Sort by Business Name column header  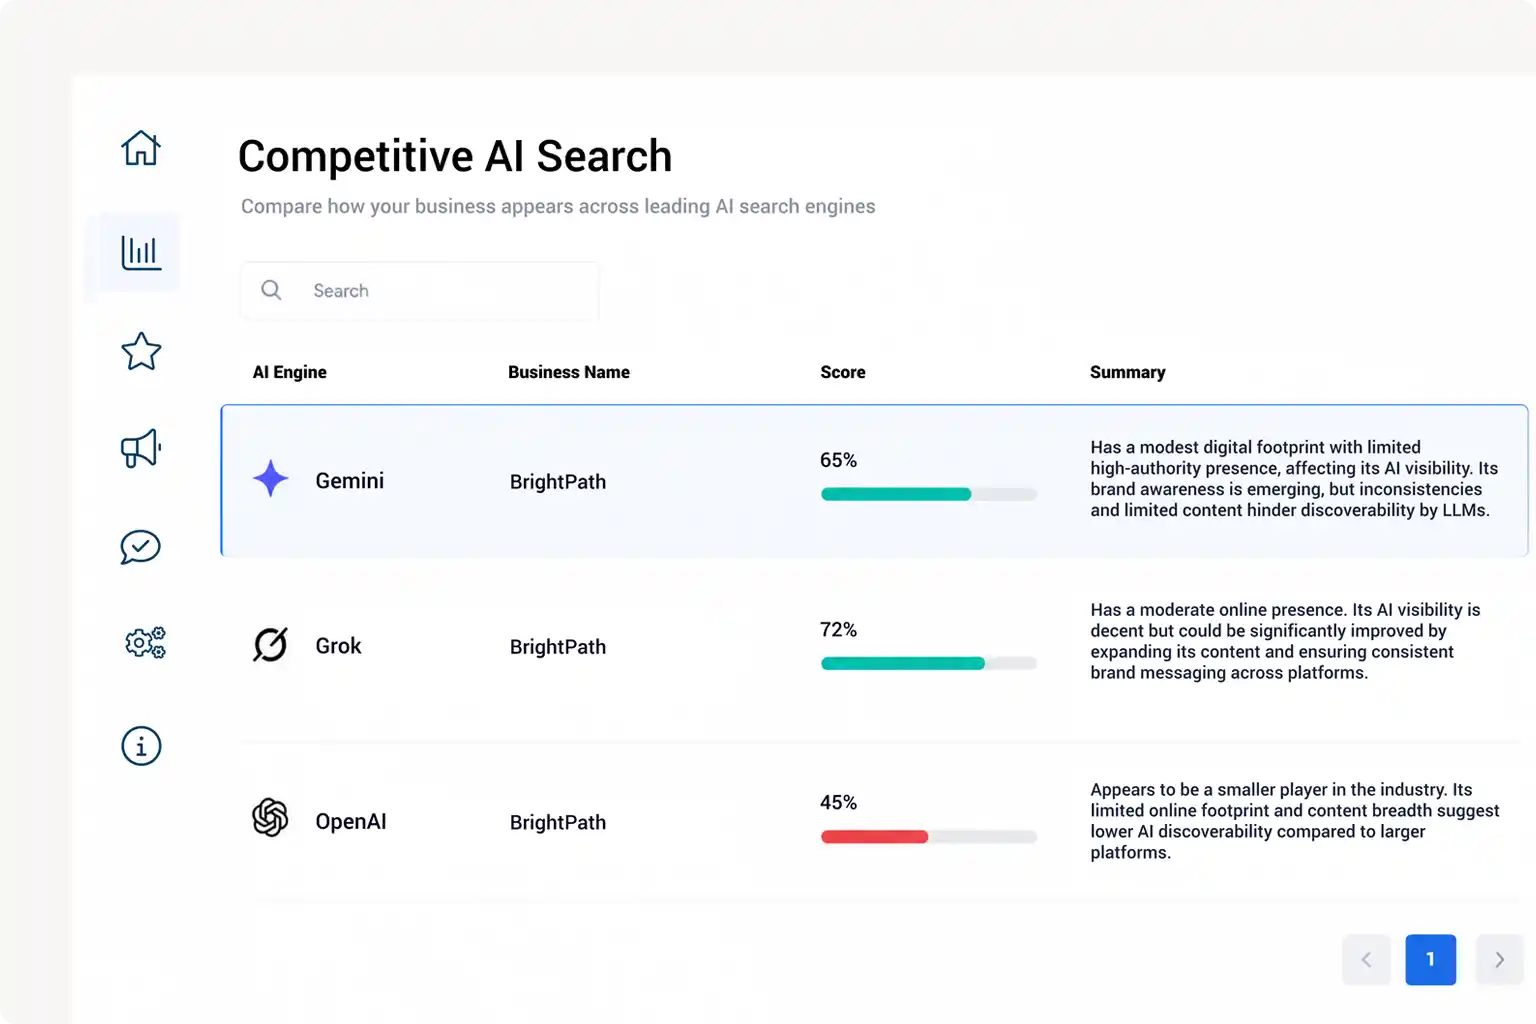click(x=569, y=372)
